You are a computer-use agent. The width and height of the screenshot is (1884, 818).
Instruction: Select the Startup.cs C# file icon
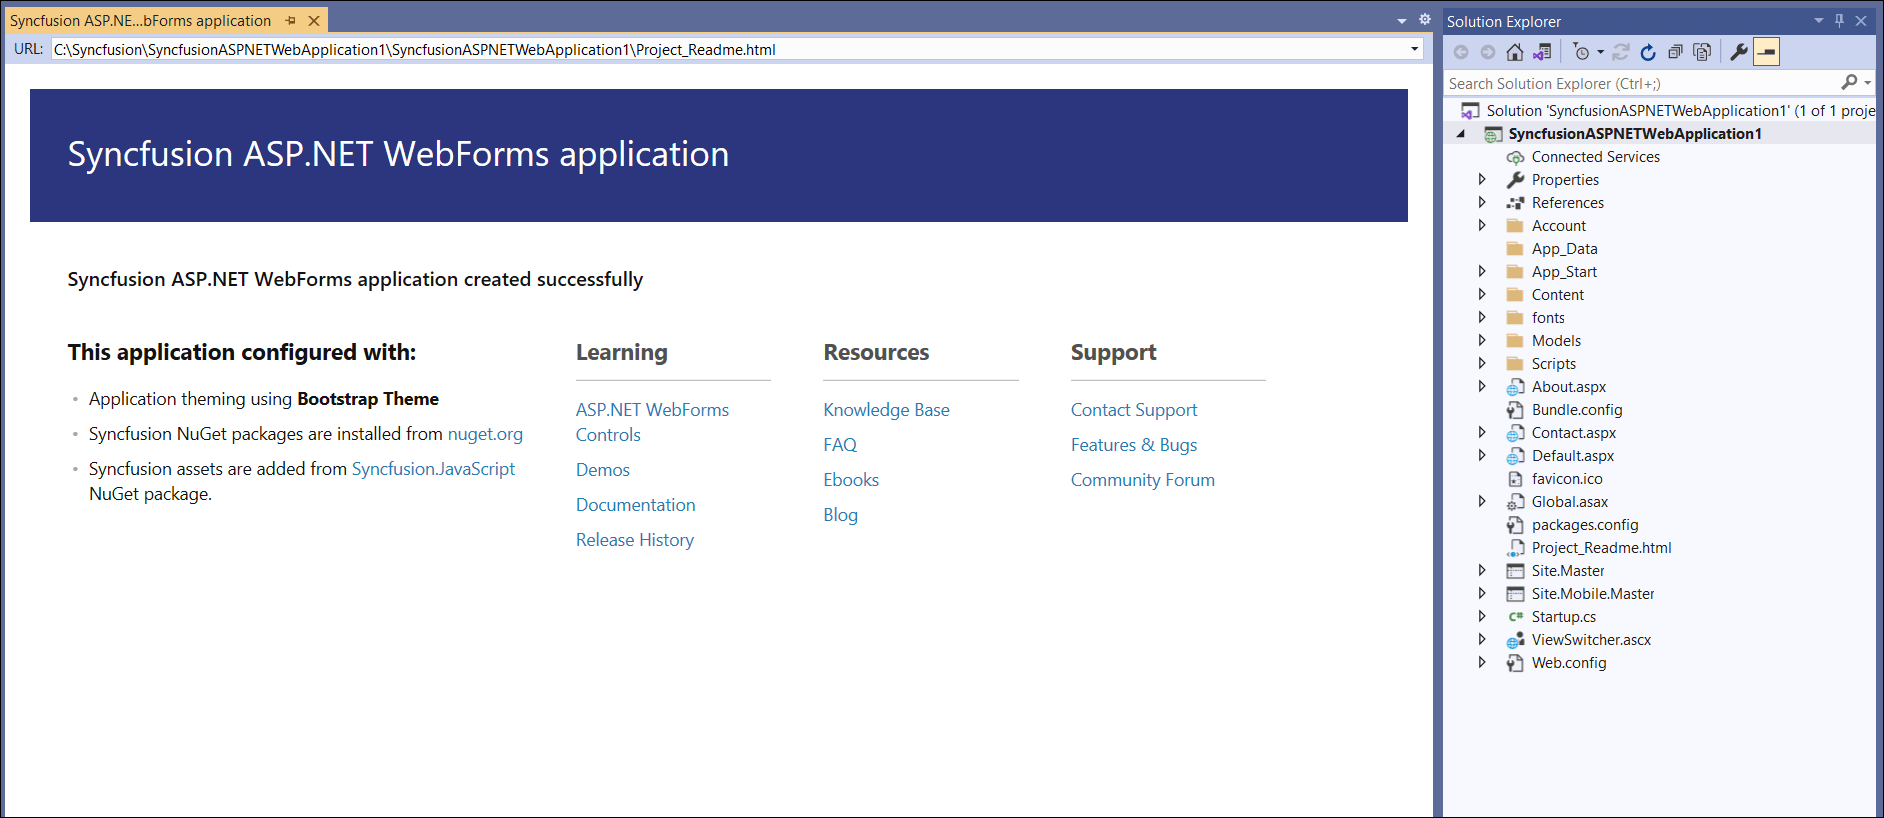pos(1515,617)
